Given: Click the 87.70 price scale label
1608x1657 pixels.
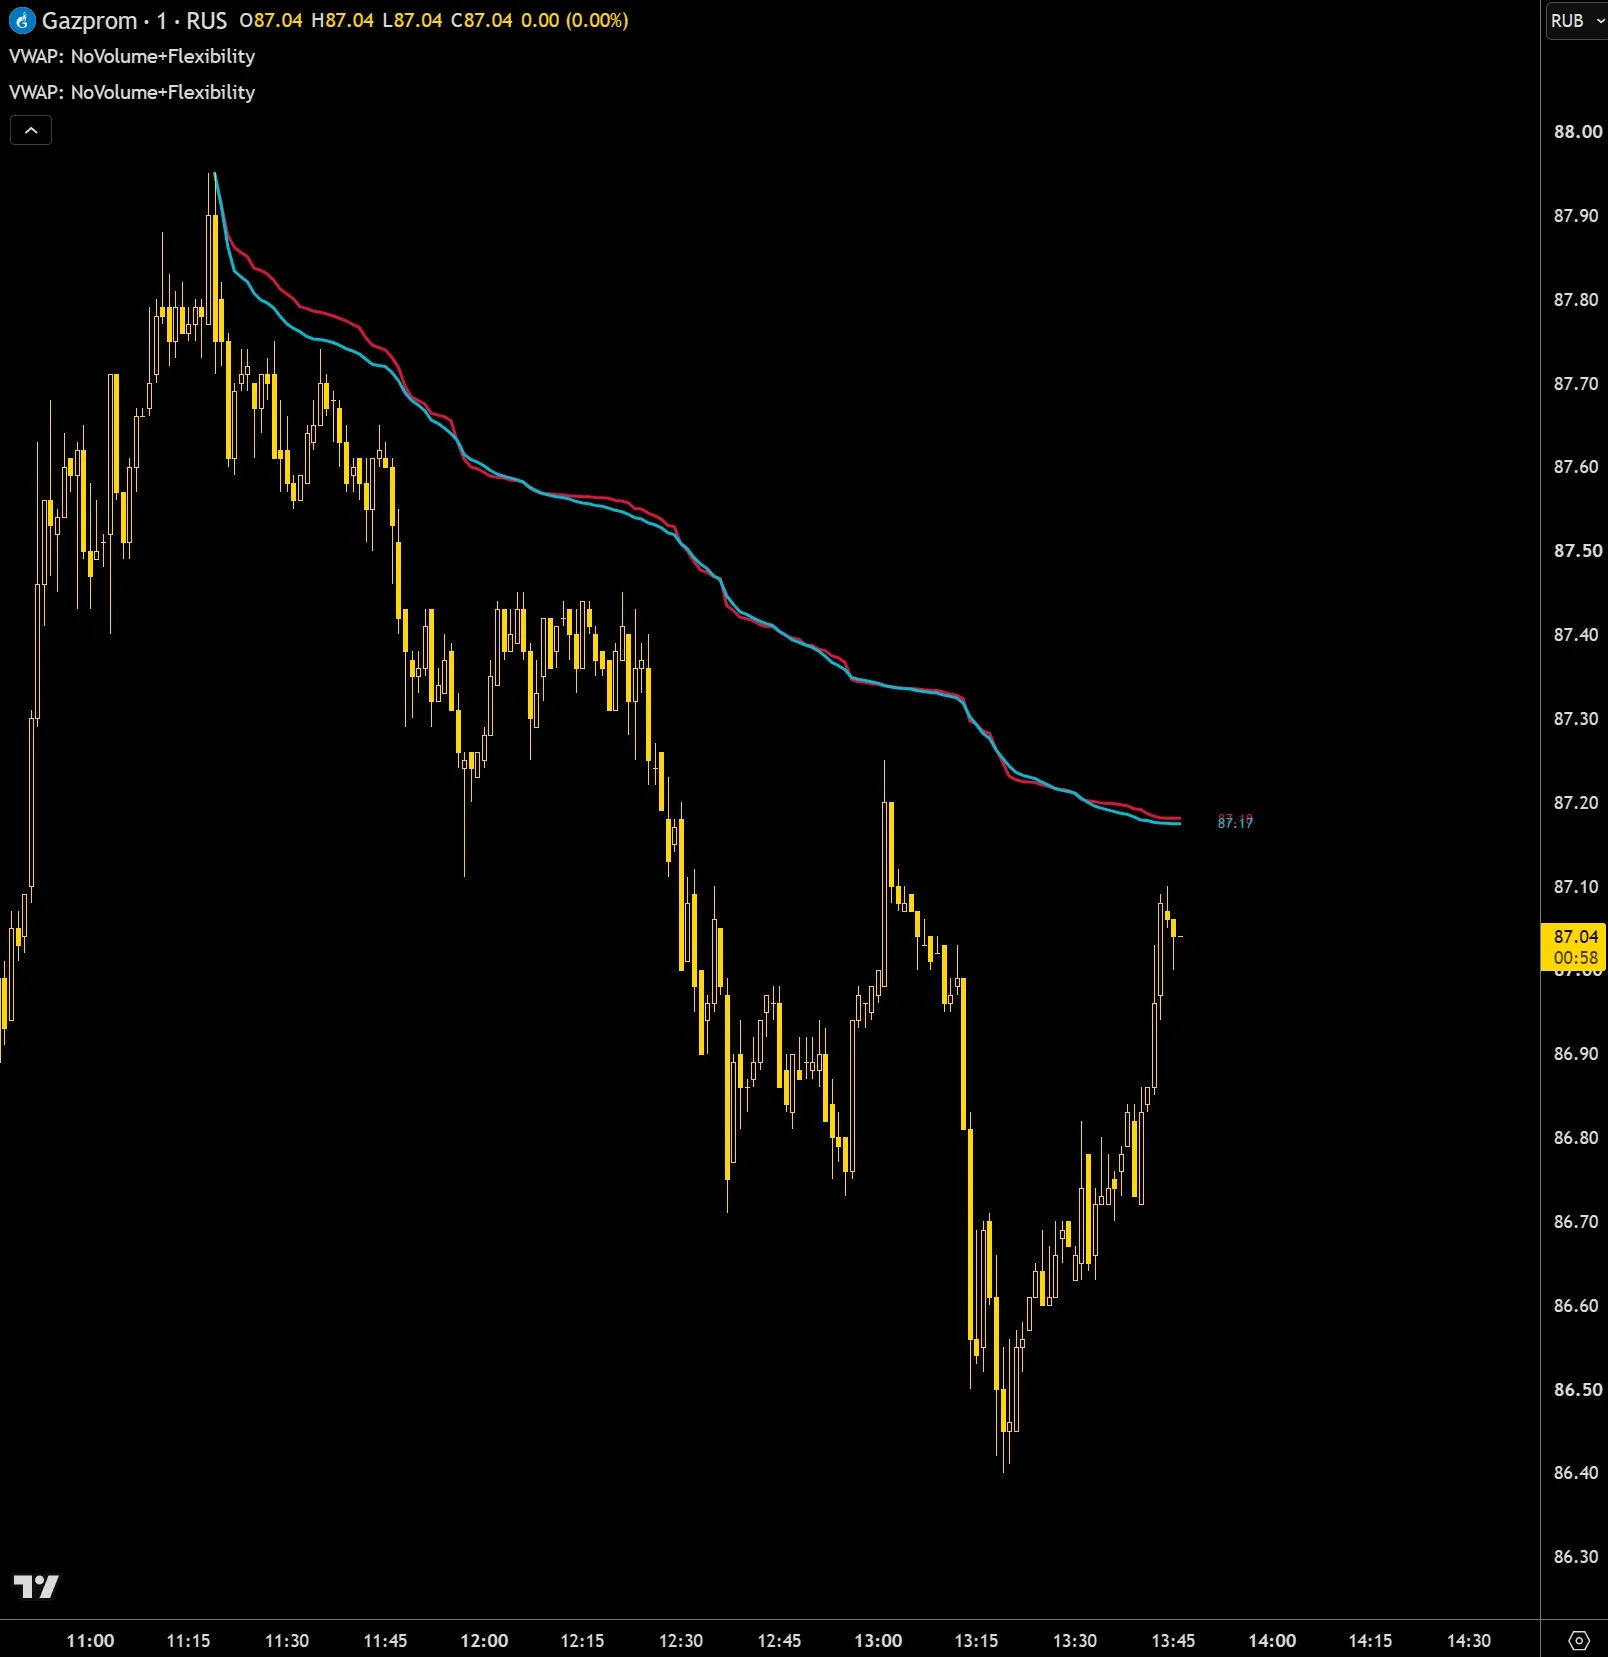Looking at the screenshot, I should [1578, 384].
